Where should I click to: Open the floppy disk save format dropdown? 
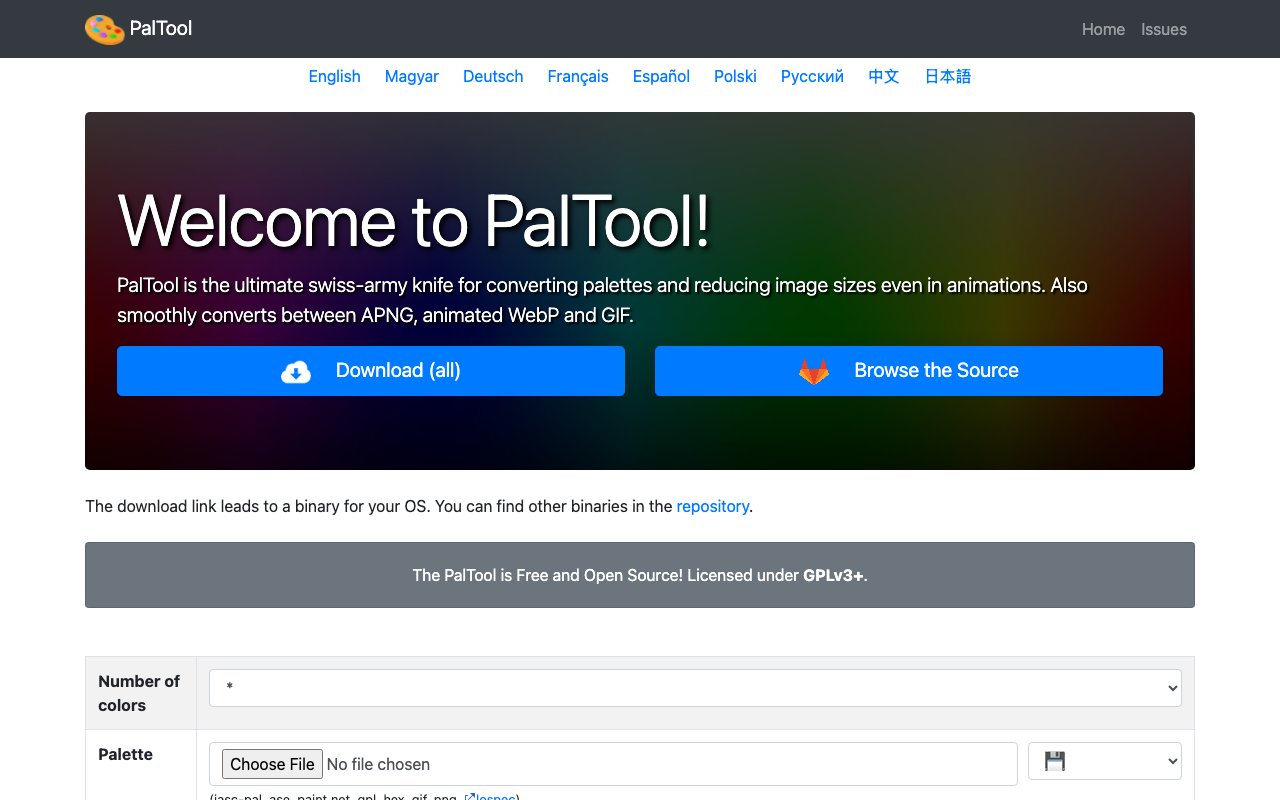coord(1105,762)
